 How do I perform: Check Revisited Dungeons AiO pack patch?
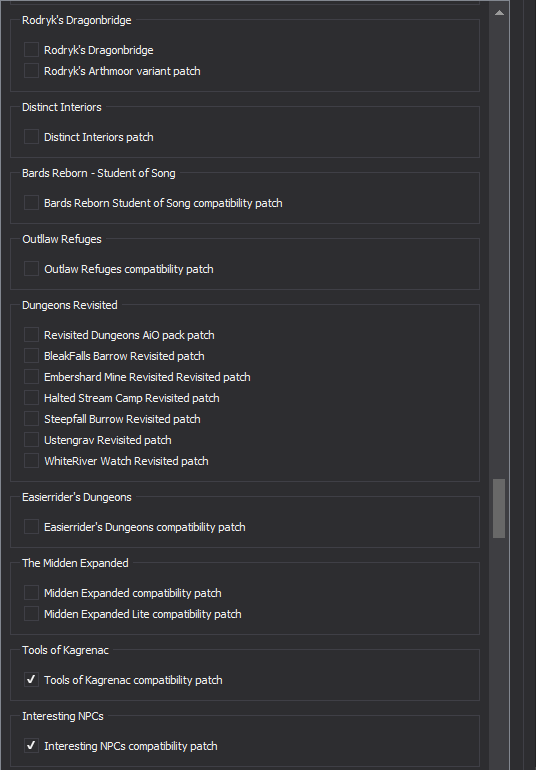(x=31, y=334)
